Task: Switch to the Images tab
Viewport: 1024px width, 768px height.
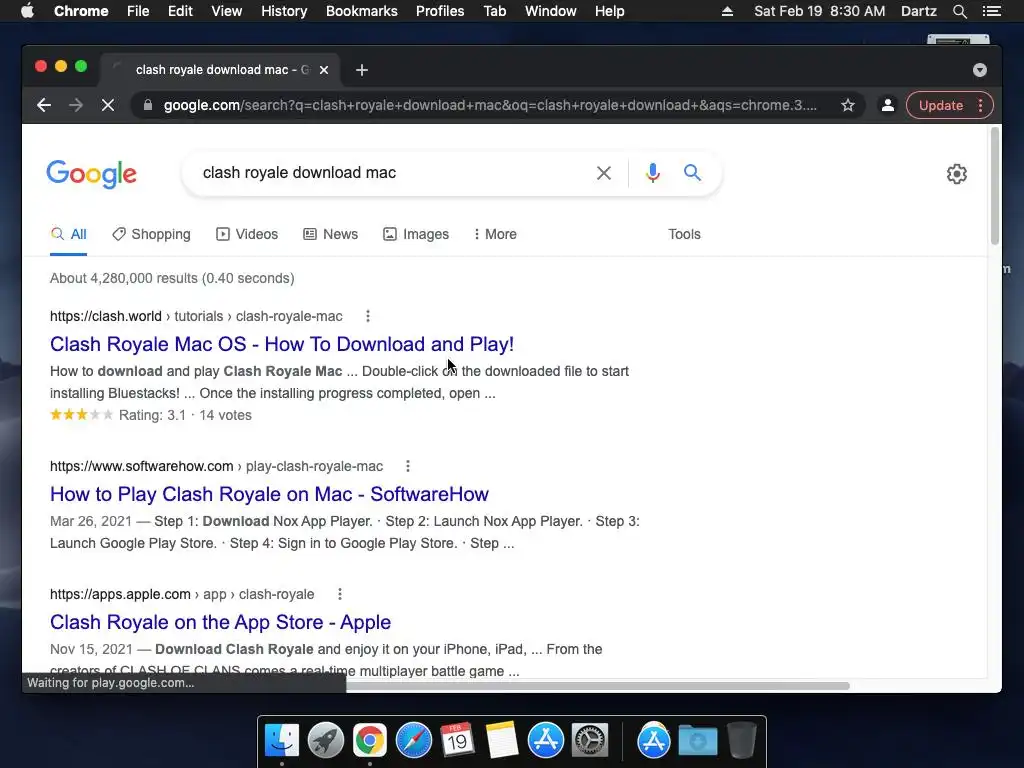Action: coord(416,234)
